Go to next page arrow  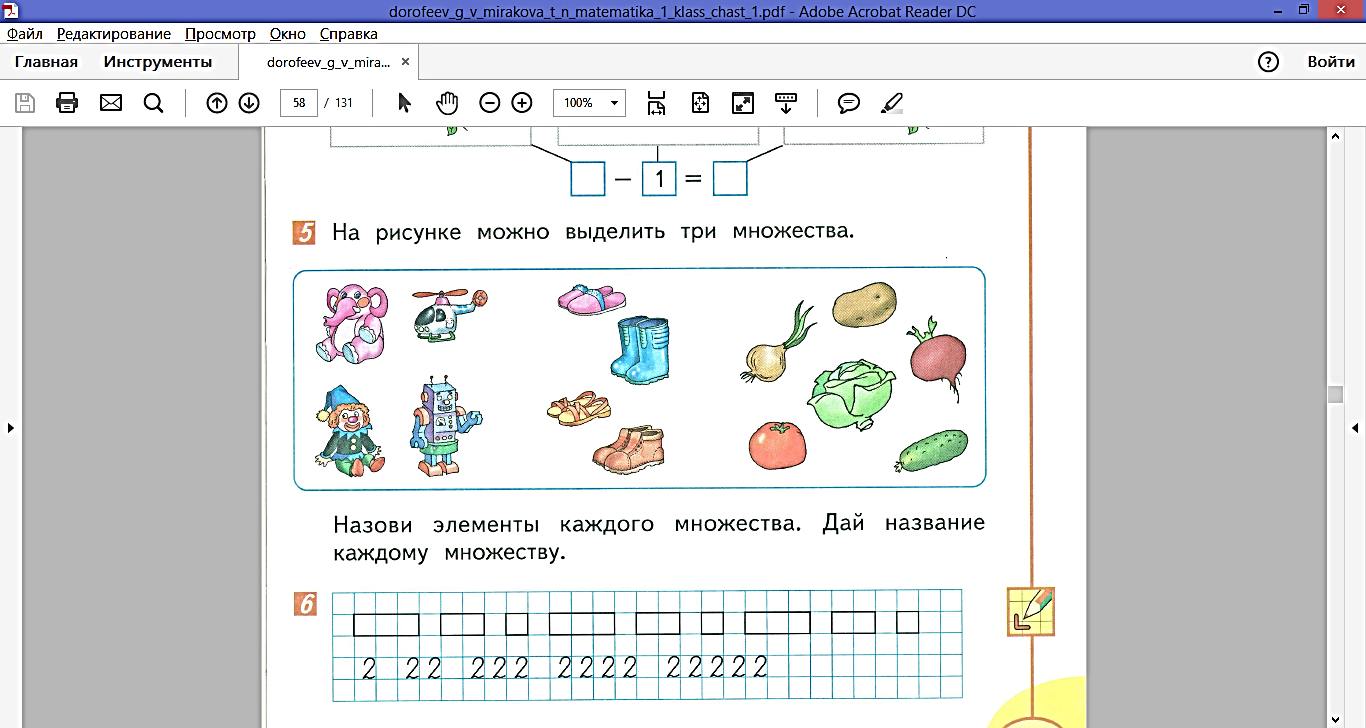[x=249, y=103]
